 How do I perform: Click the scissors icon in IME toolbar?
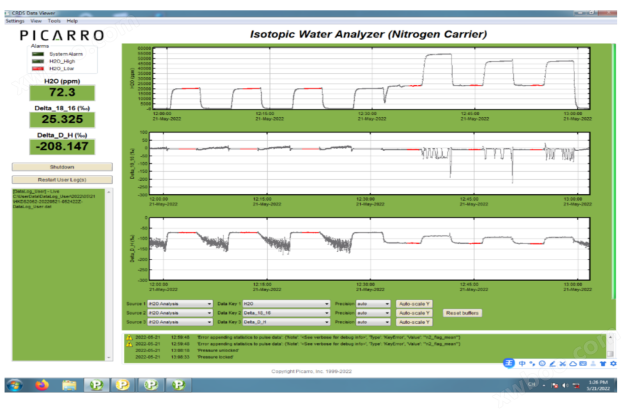tap(563, 363)
